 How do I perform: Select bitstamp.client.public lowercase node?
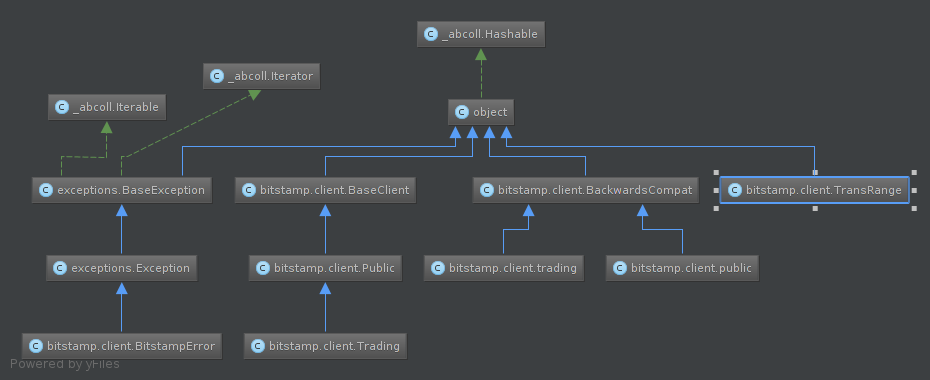(x=682, y=269)
